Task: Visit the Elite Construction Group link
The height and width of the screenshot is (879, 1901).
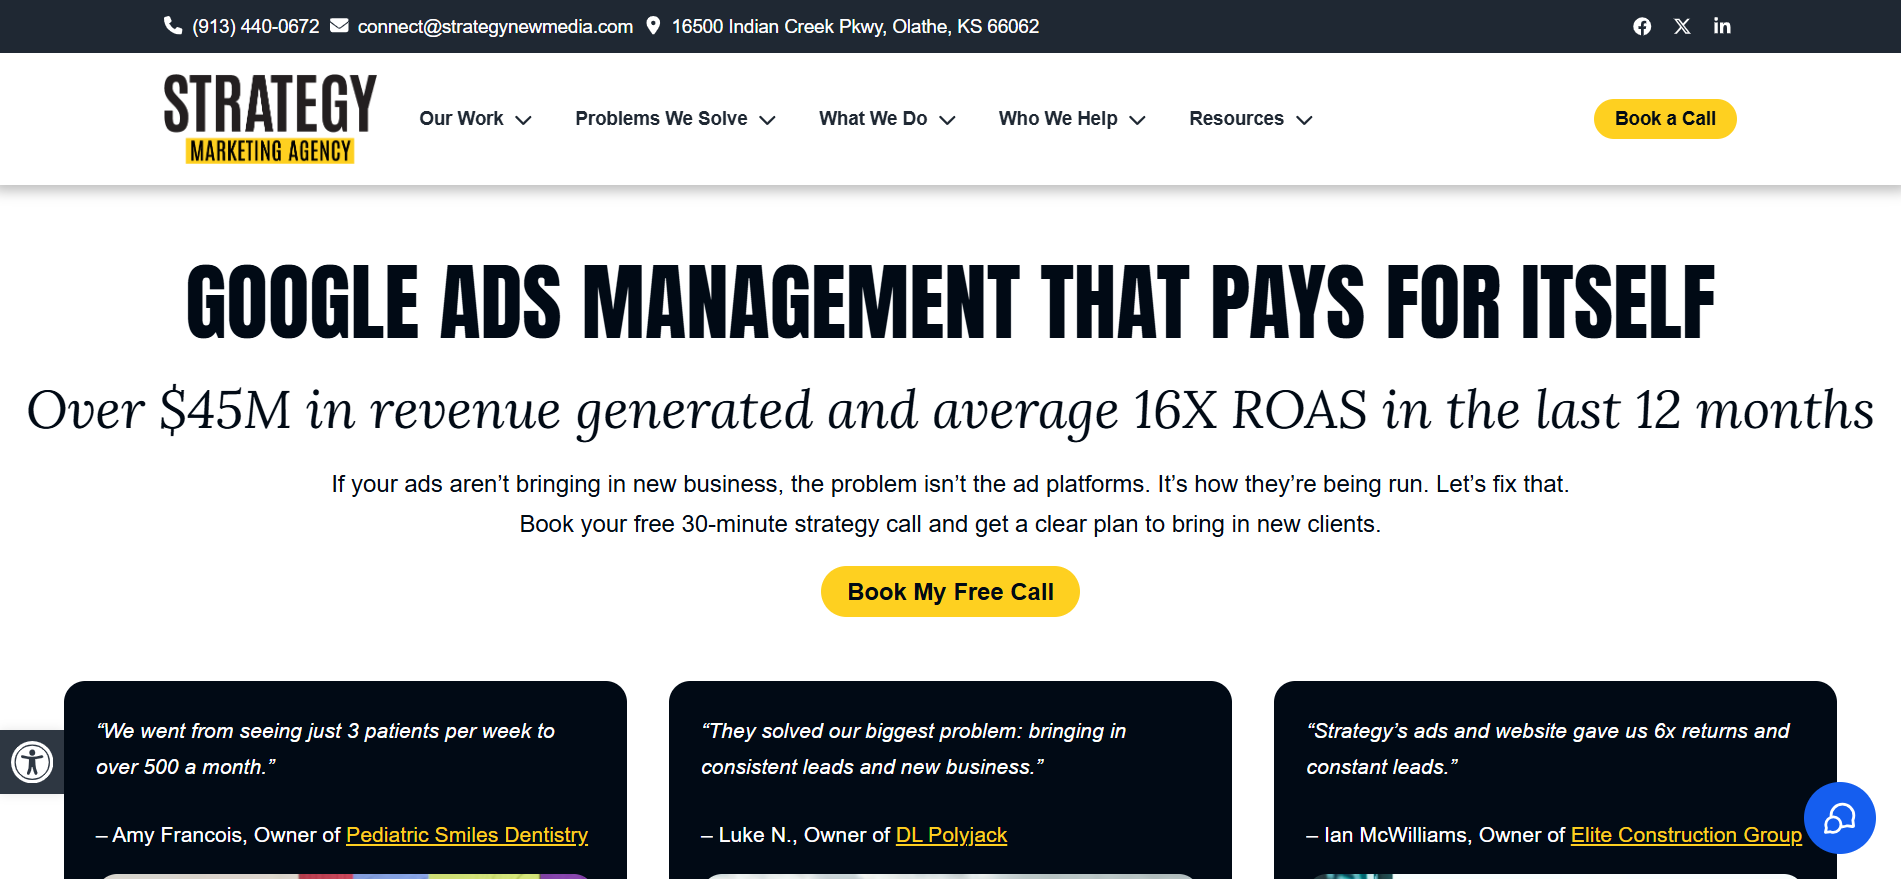Action: click(x=1686, y=835)
